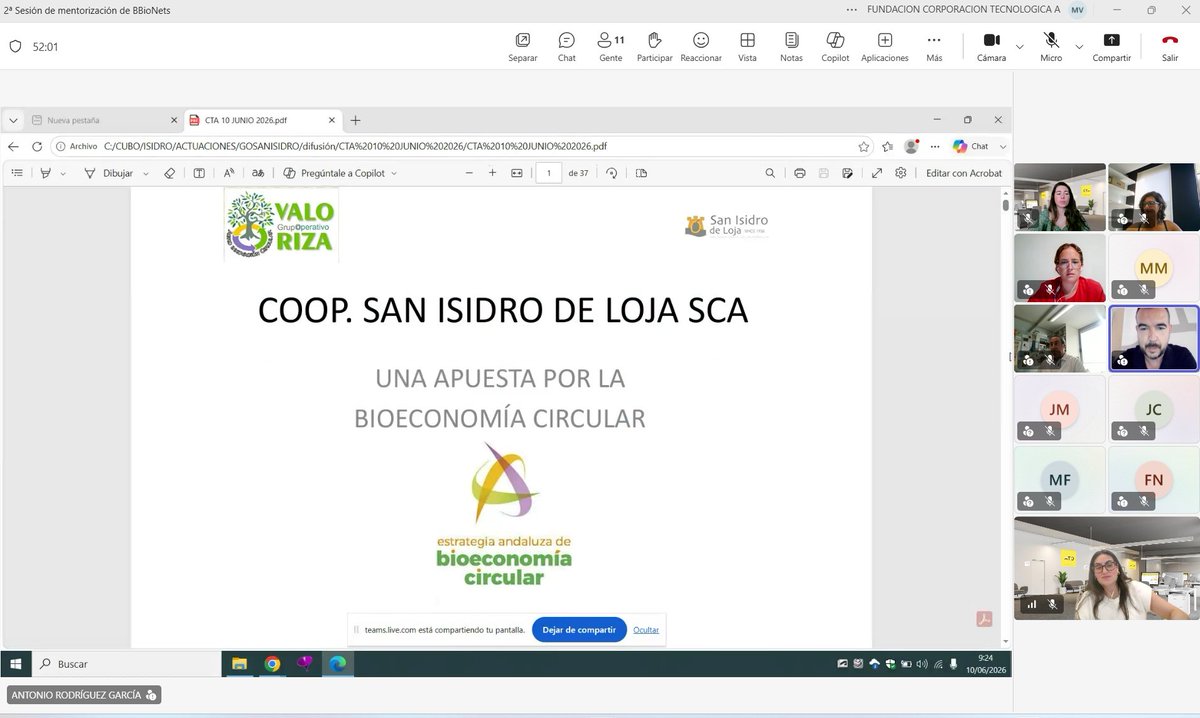
Task: Close the Nueva pestaña tab
Action: [x=174, y=120]
